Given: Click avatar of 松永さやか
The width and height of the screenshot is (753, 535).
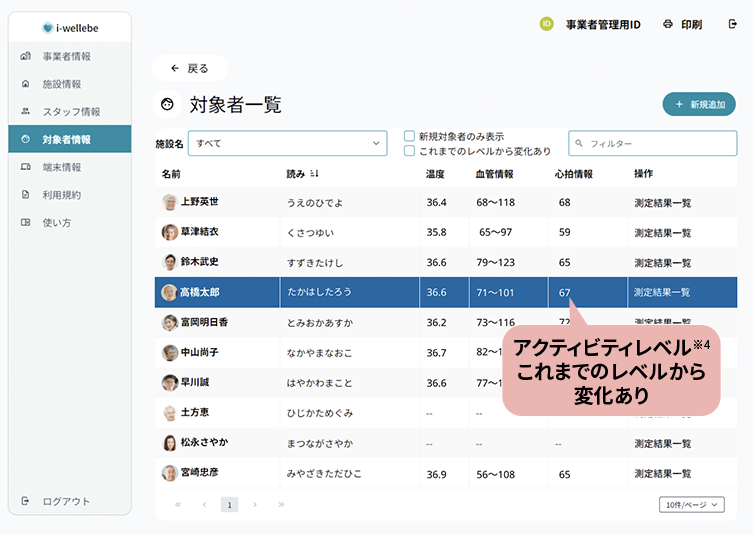Looking at the screenshot, I should (x=170, y=443).
